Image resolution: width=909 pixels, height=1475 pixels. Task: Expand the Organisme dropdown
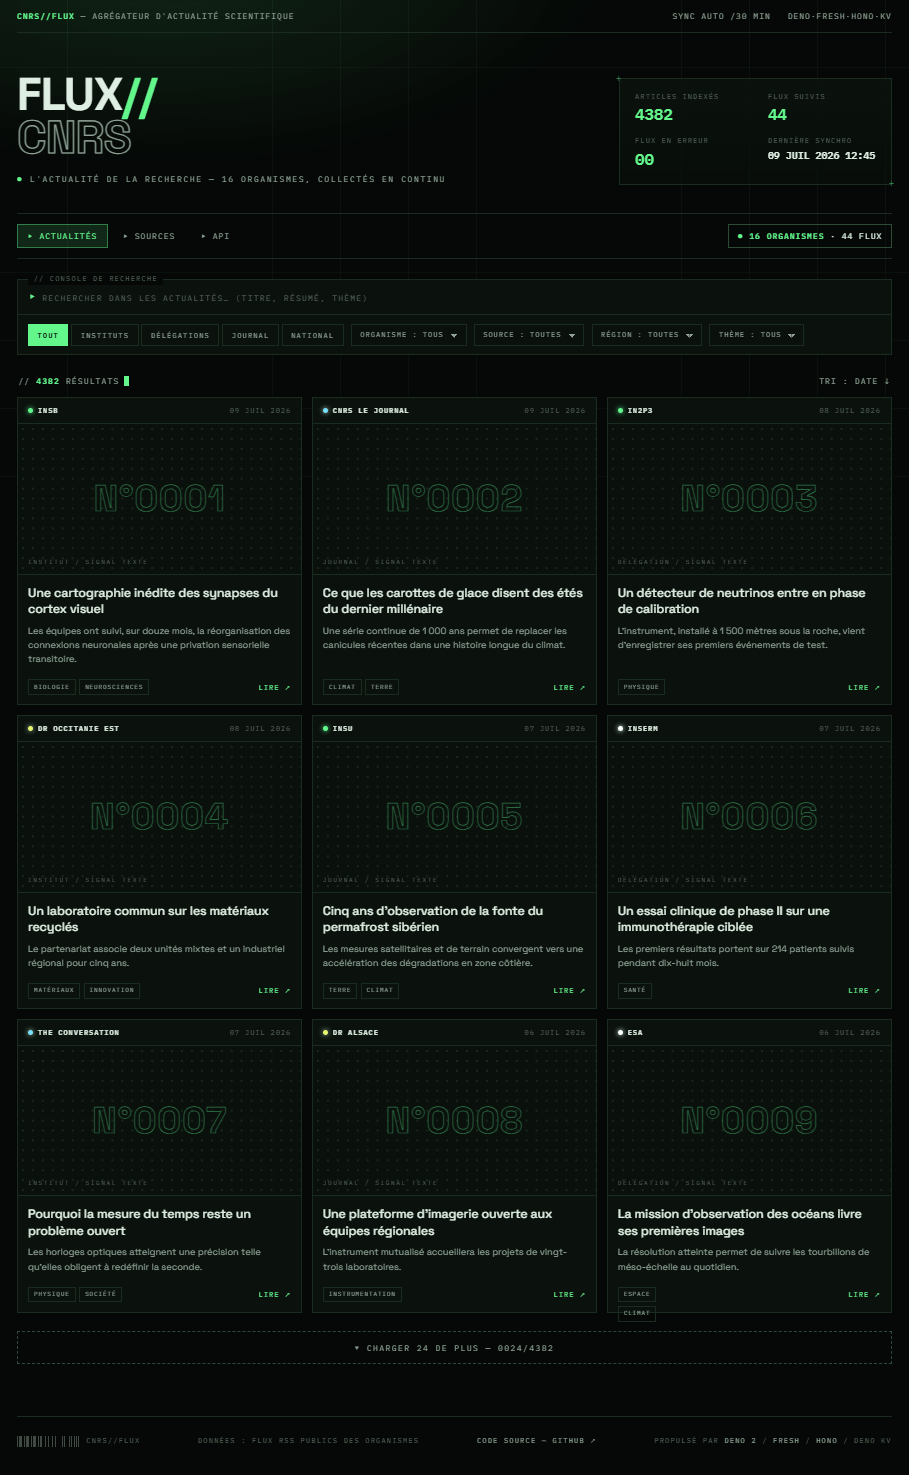[409, 335]
